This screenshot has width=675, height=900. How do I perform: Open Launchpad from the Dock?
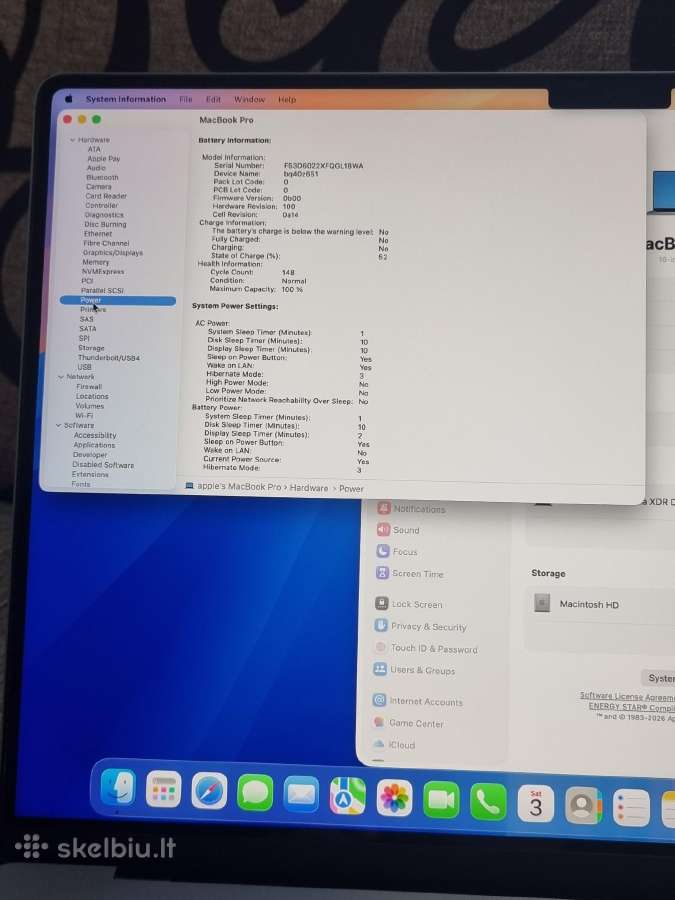click(x=164, y=789)
